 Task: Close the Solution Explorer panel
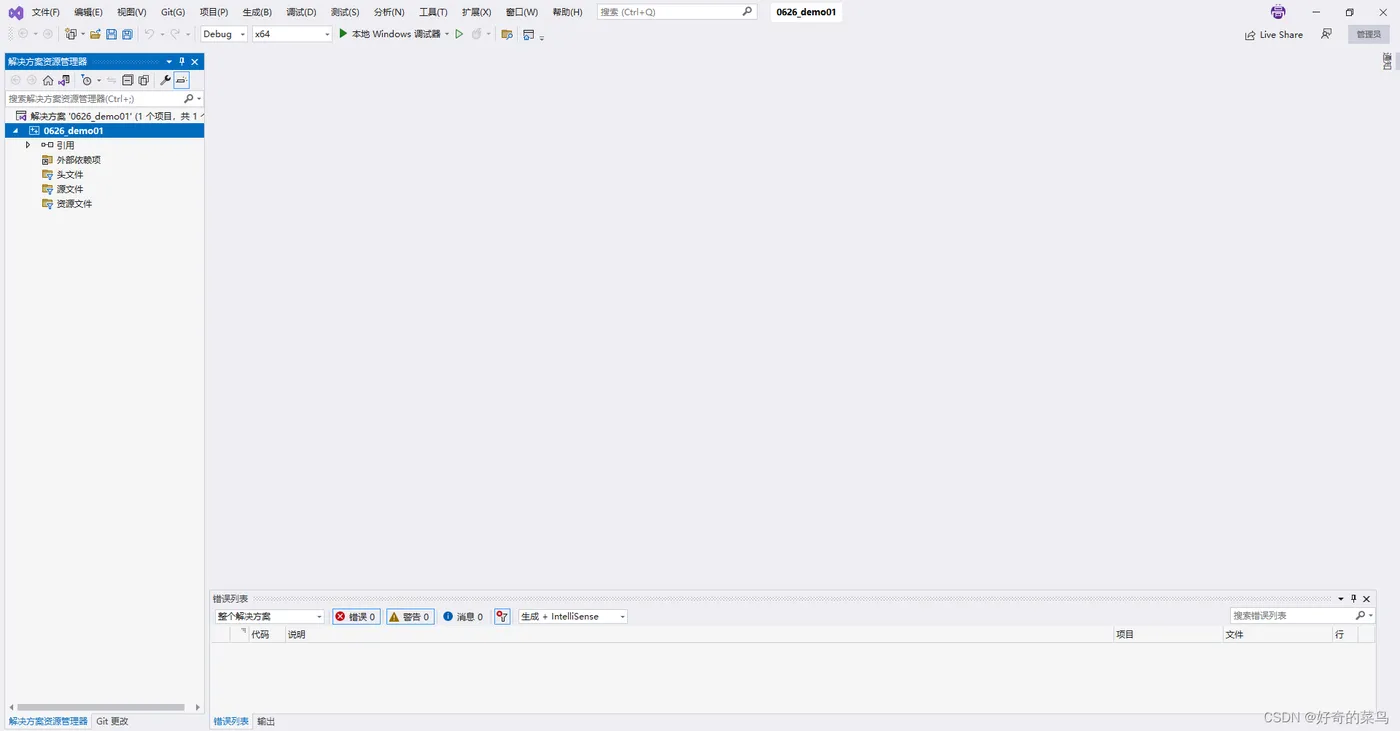click(x=195, y=61)
